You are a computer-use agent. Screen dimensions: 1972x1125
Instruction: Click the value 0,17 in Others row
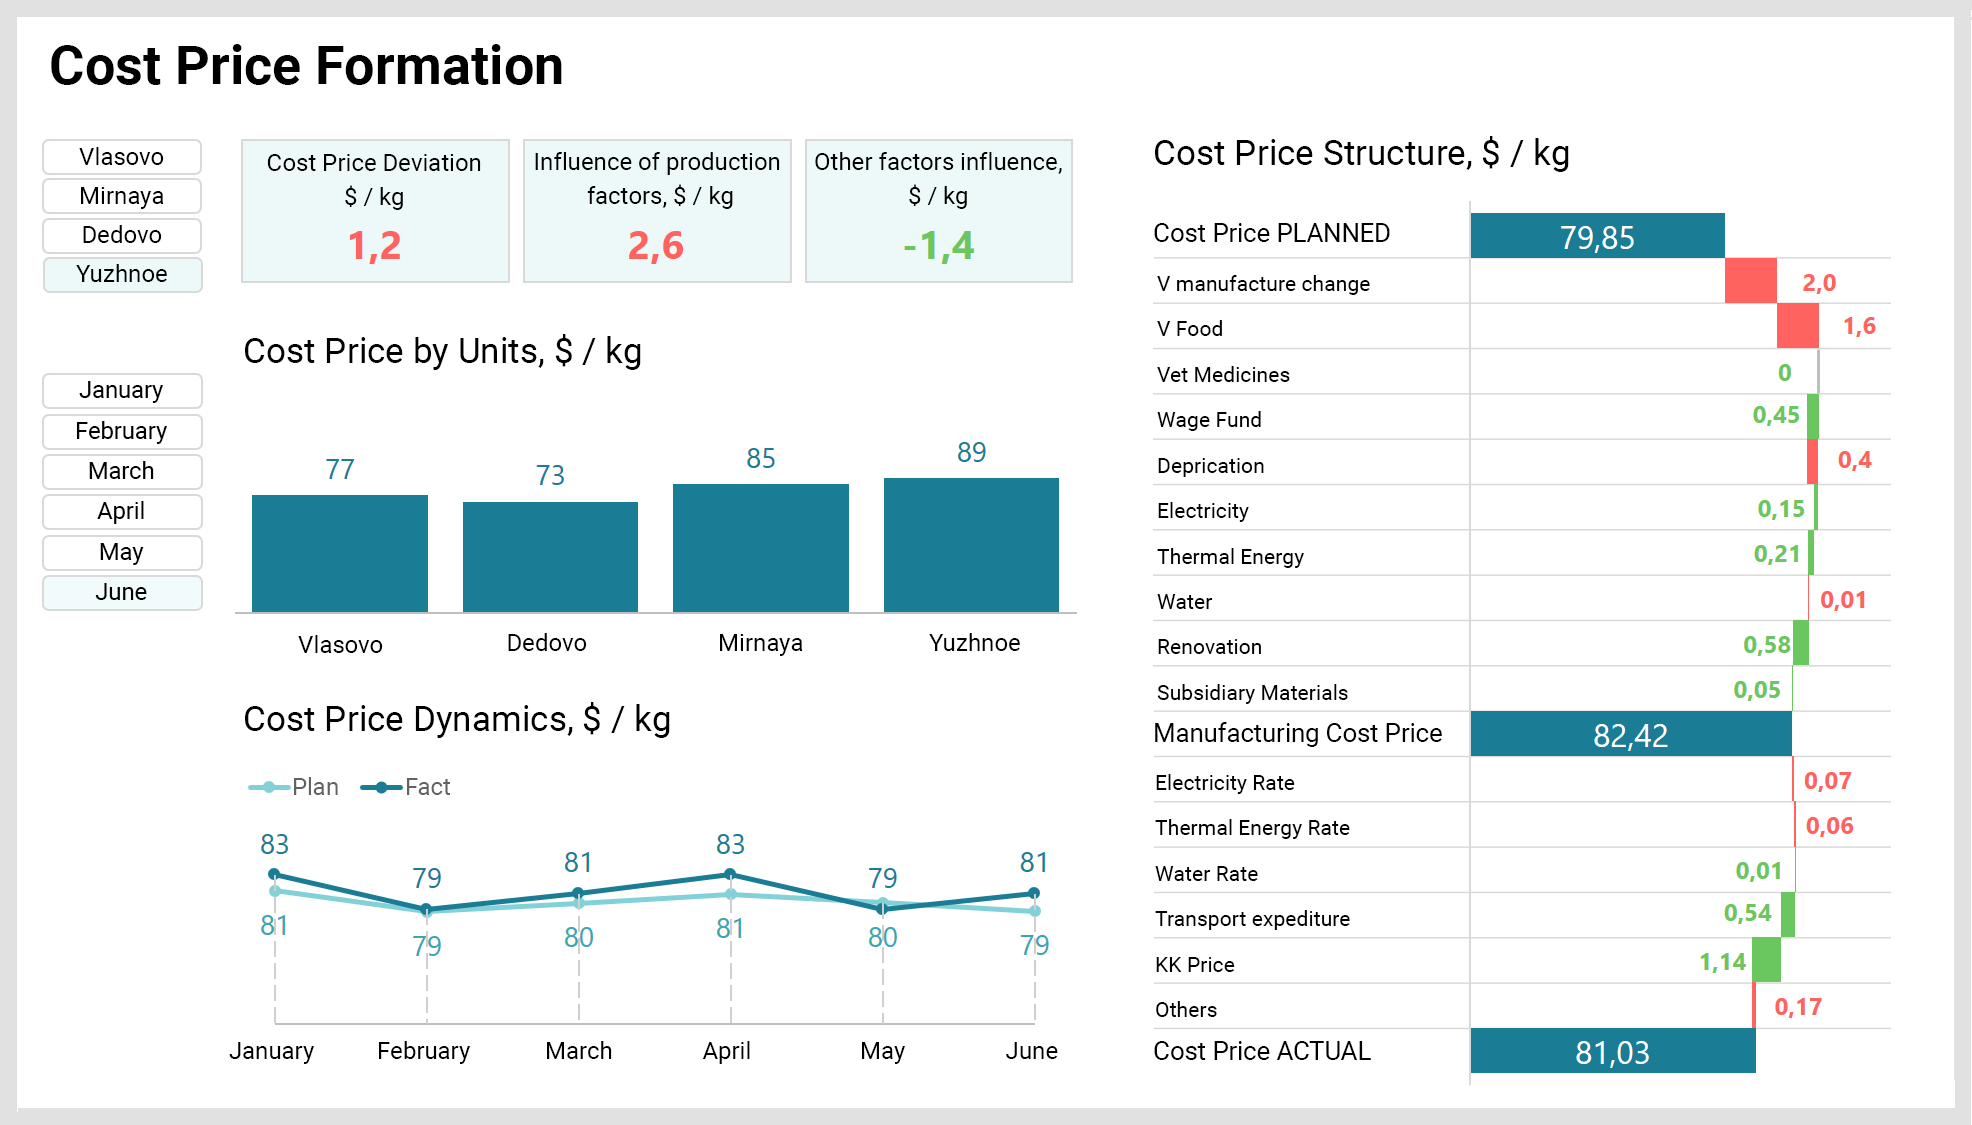[1798, 1007]
